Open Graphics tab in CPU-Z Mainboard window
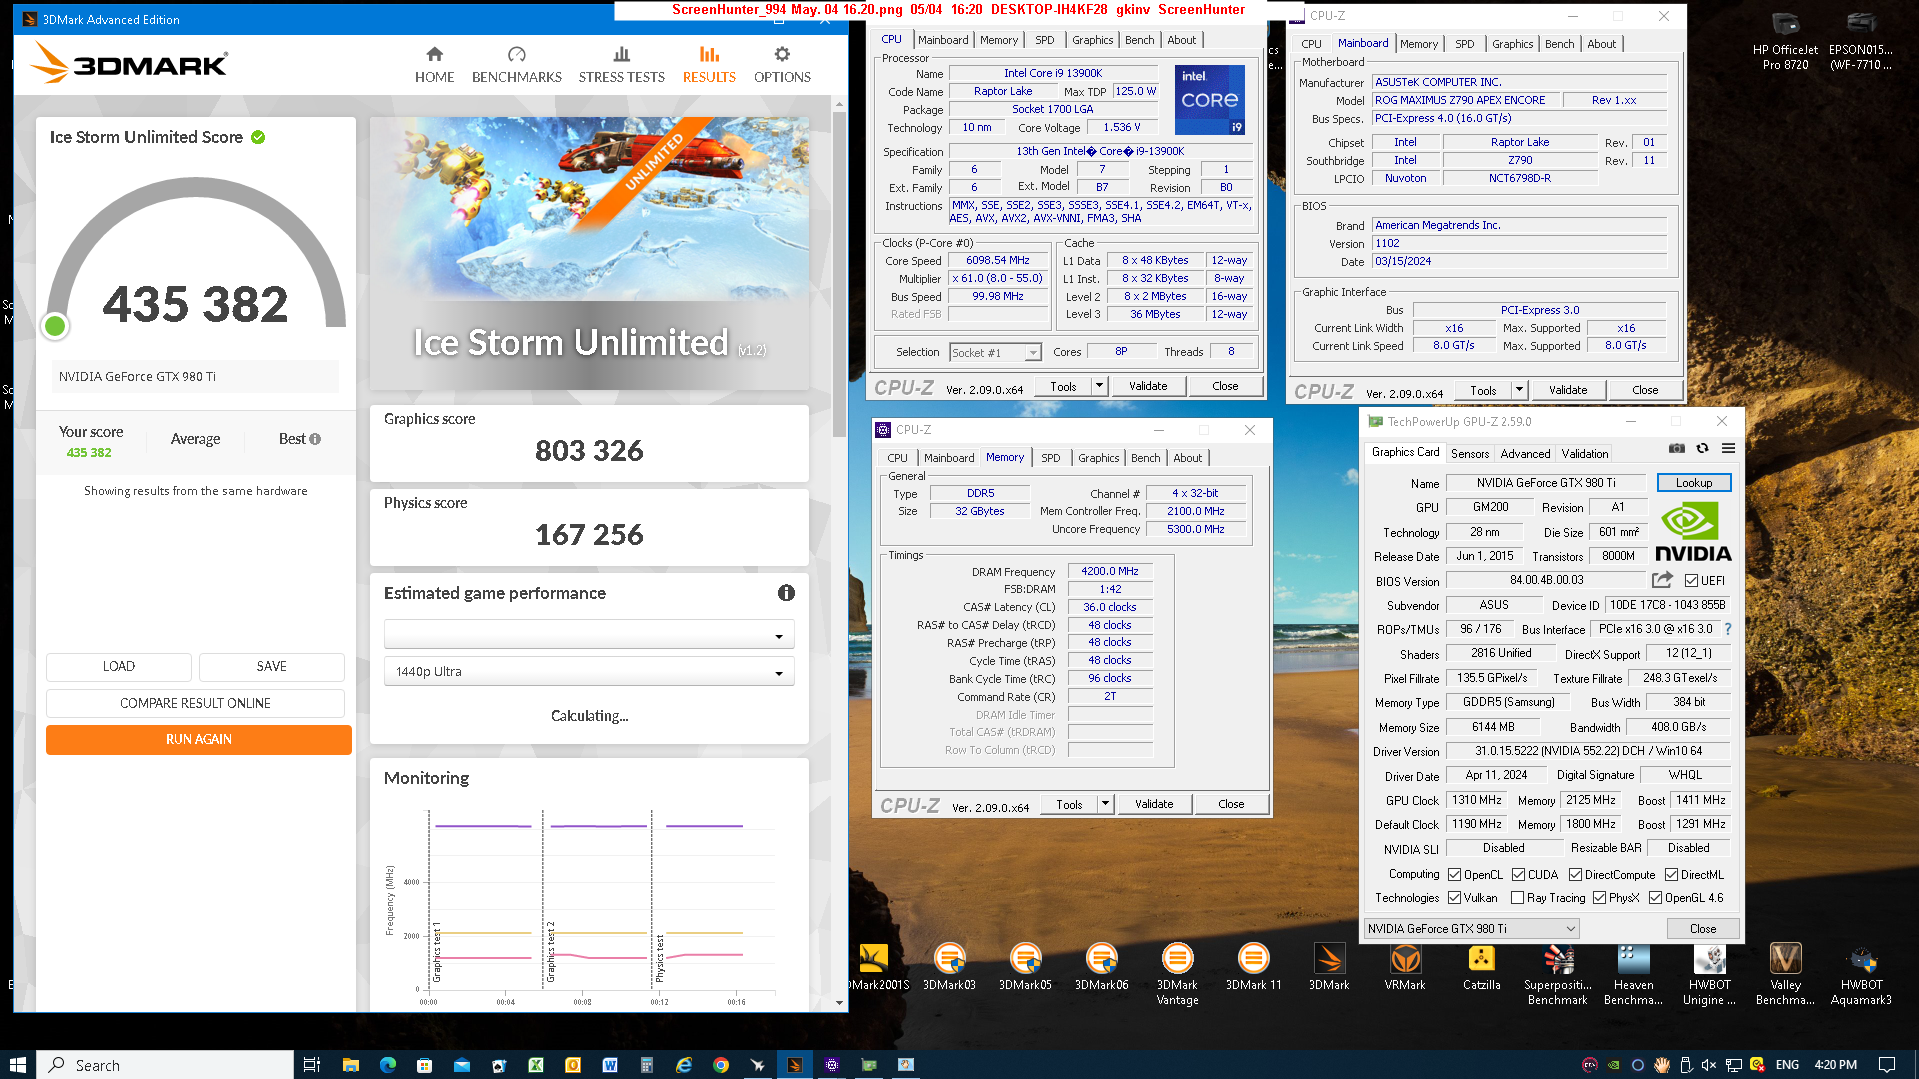1919x1079 pixels. 1512,44
